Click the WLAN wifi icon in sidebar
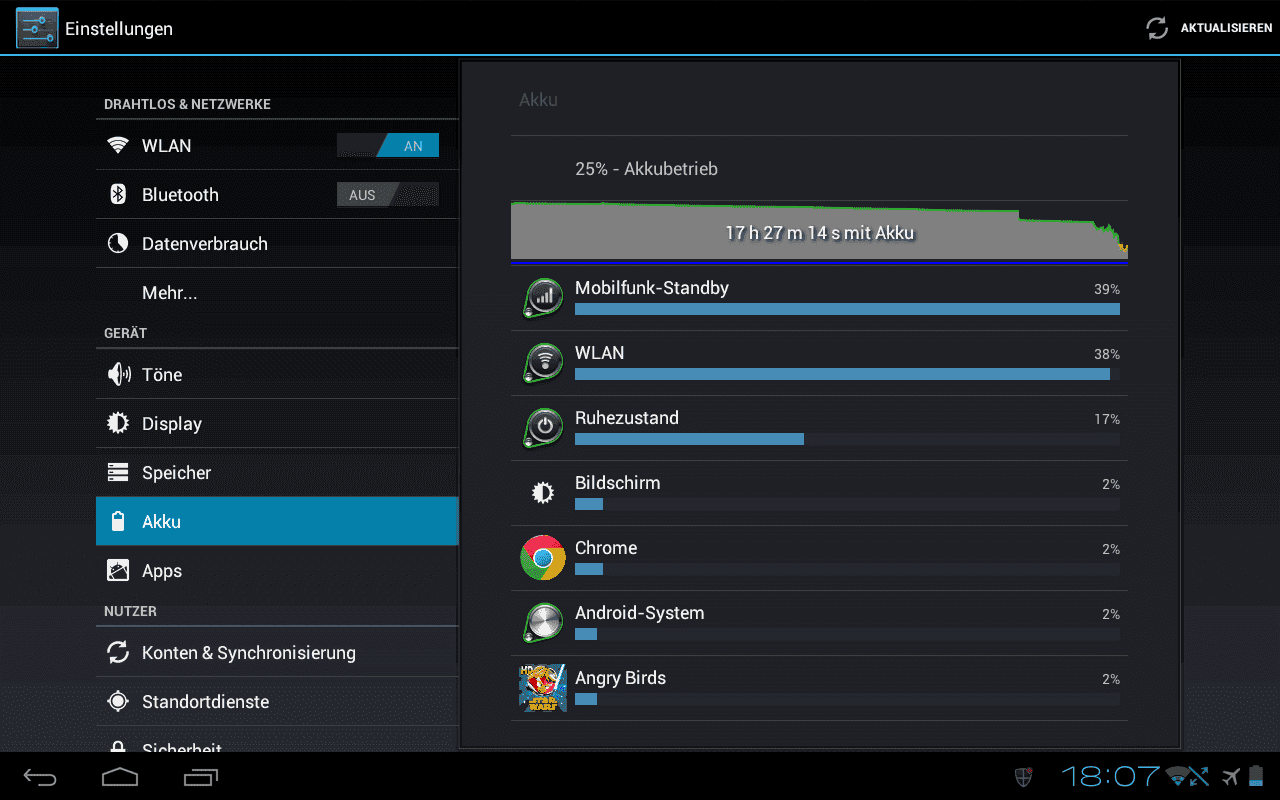The image size is (1280, 800). tap(118, 146)
